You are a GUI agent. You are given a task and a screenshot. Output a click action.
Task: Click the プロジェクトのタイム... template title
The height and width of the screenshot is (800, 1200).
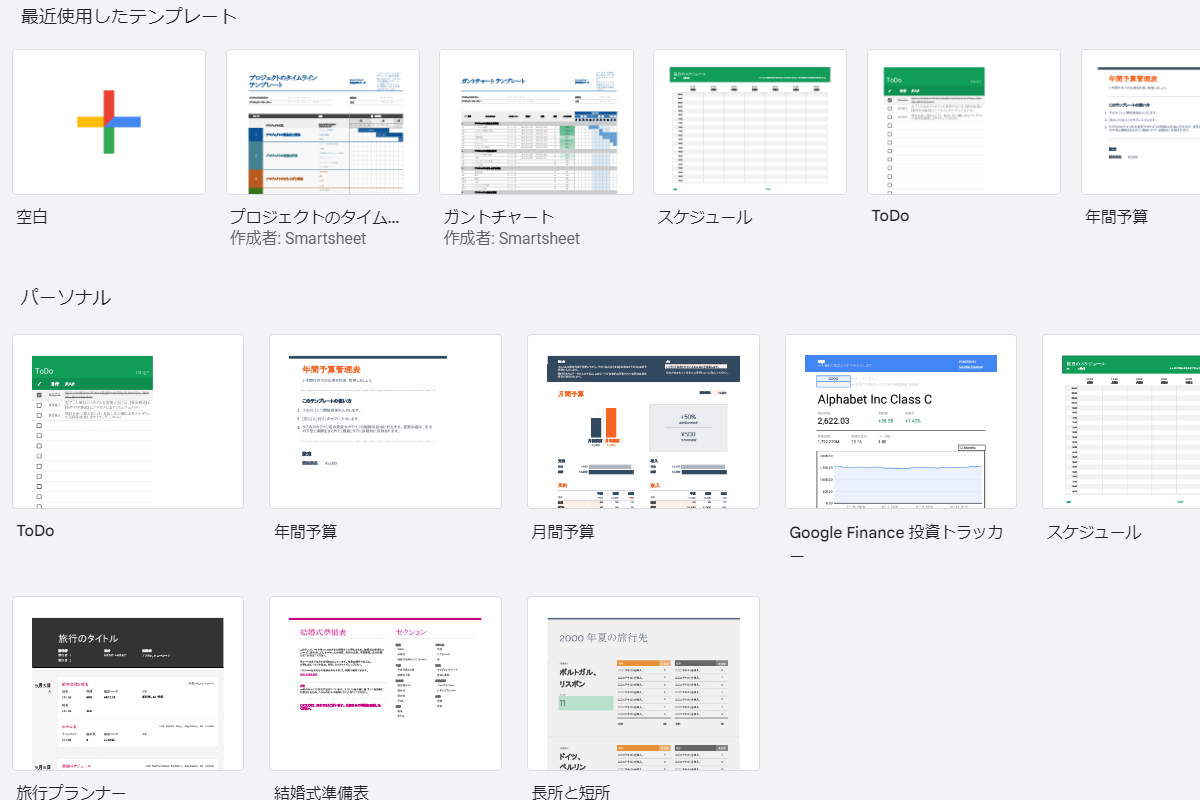pos(315,217)
